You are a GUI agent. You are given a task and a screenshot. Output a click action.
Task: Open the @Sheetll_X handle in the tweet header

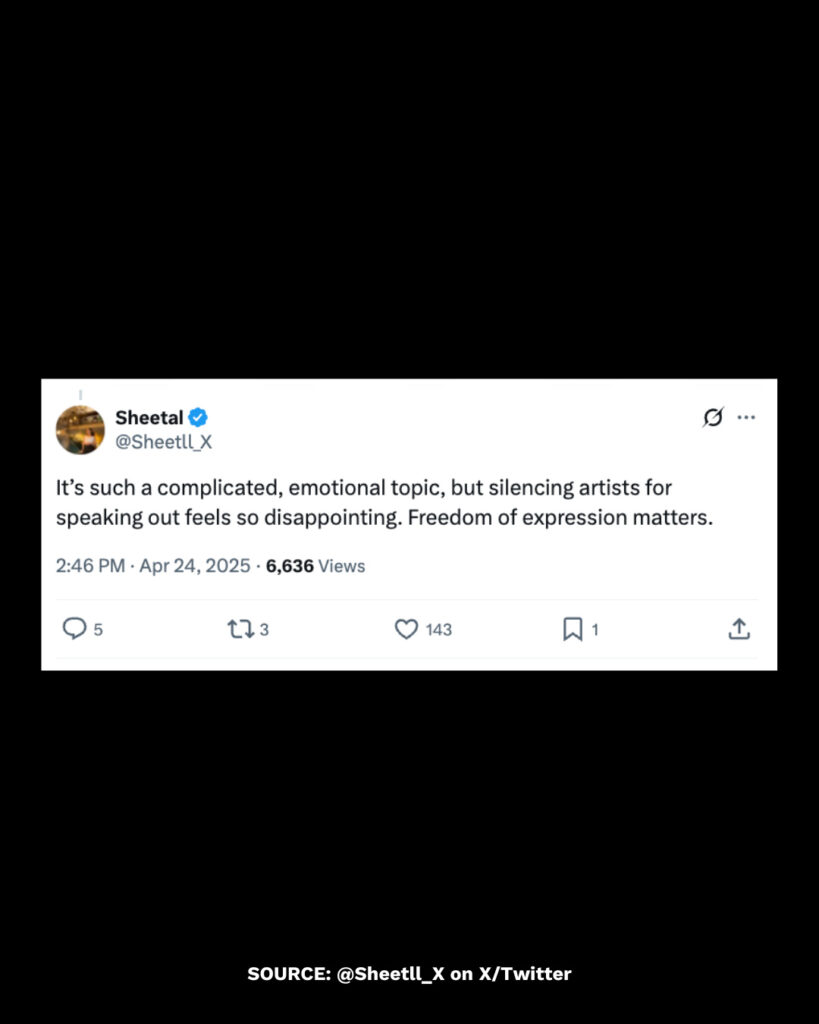(164, 442)
